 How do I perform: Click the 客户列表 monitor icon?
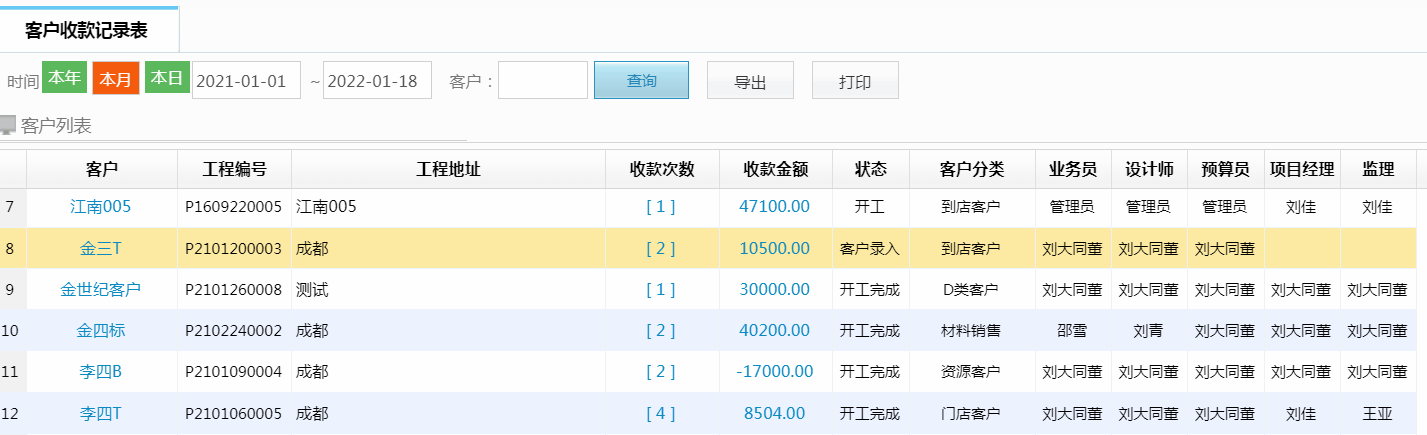tap(9, 125)
